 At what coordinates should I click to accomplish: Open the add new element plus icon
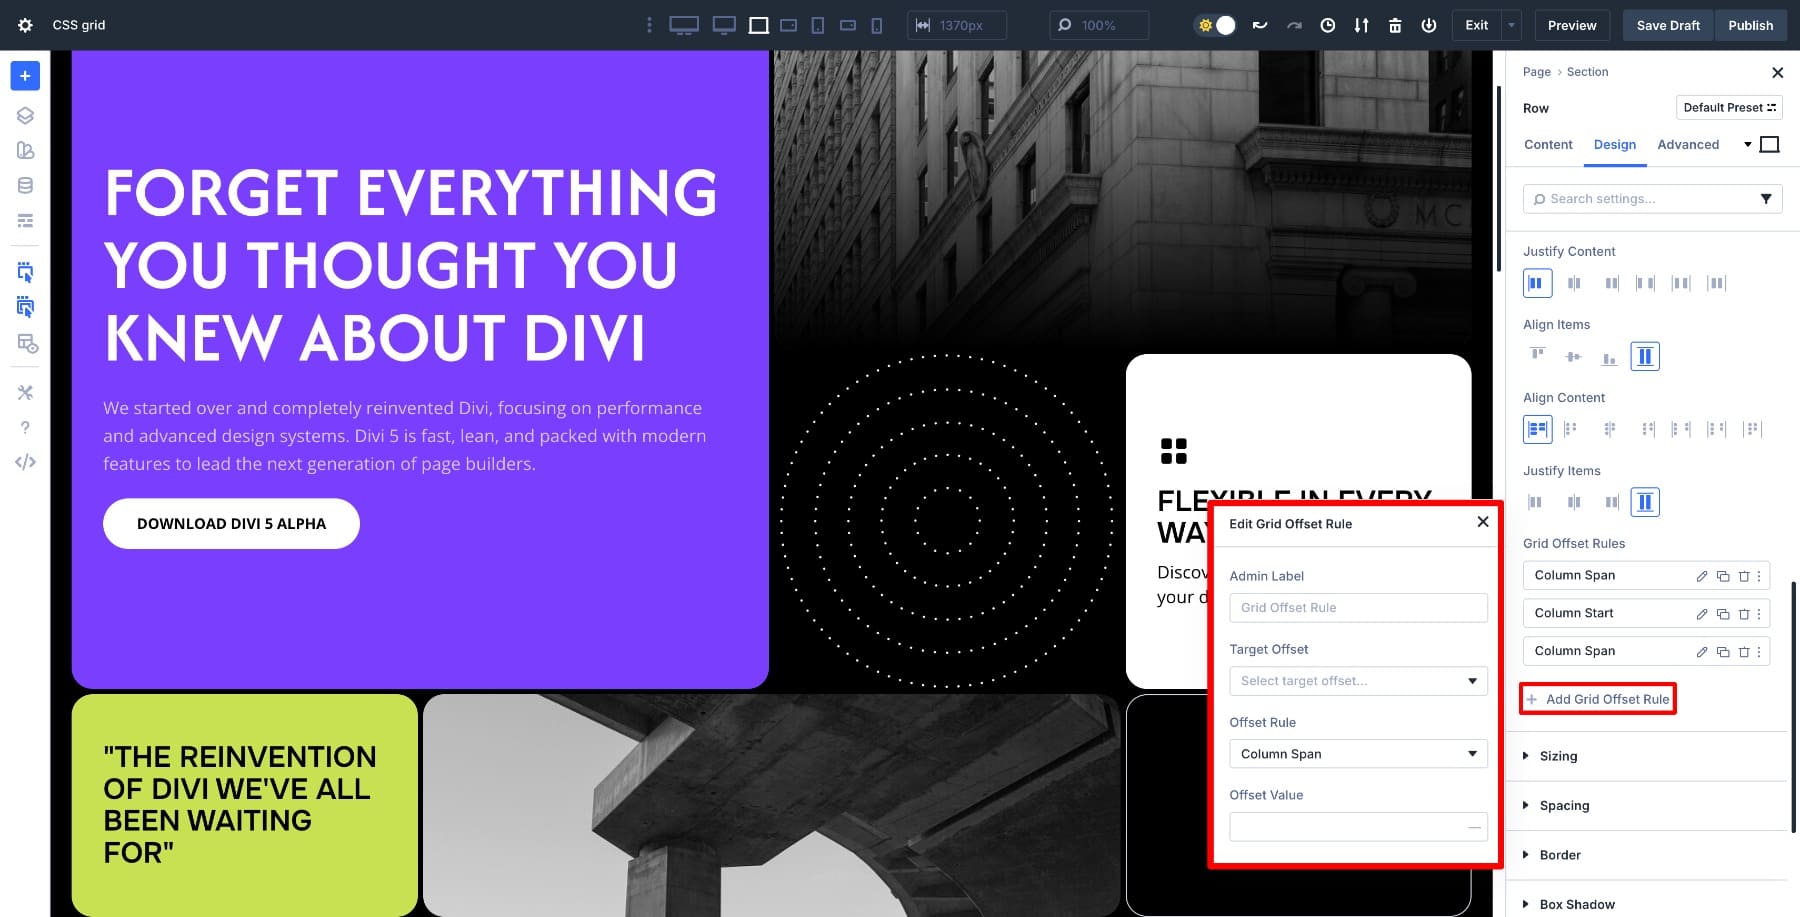tap(24, 75)
